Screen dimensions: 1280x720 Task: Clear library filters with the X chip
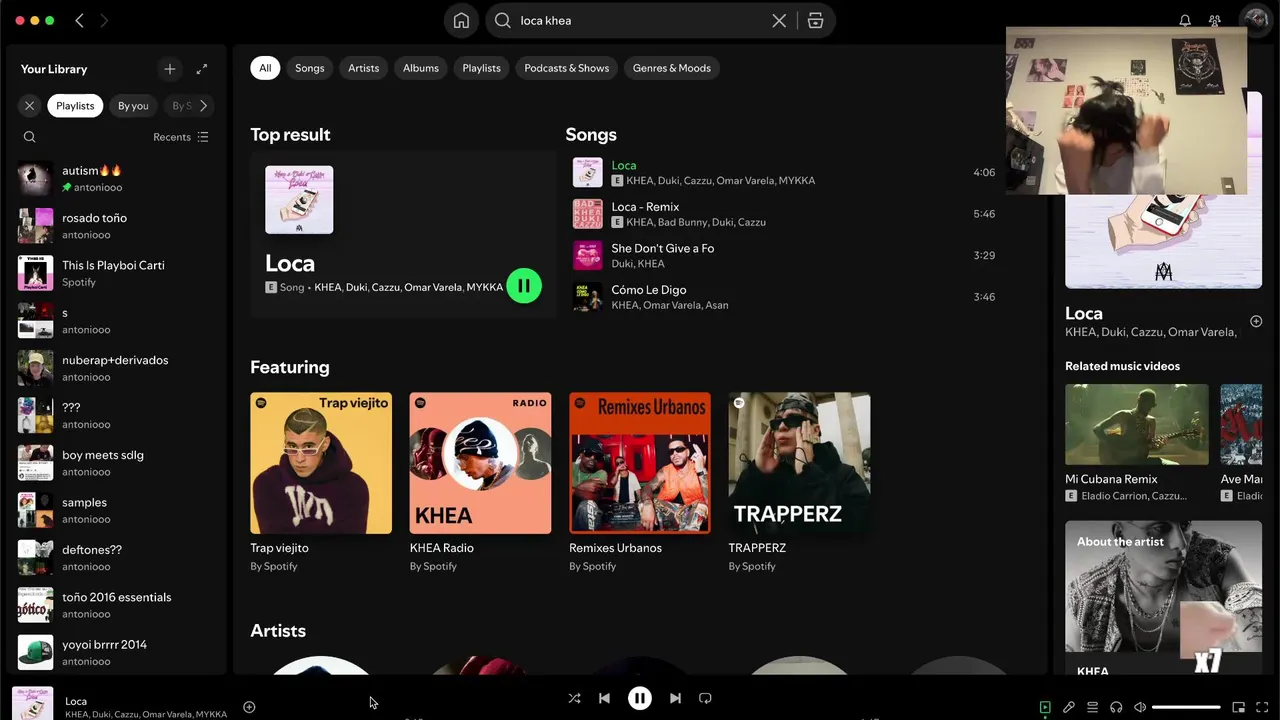[29, 106]
